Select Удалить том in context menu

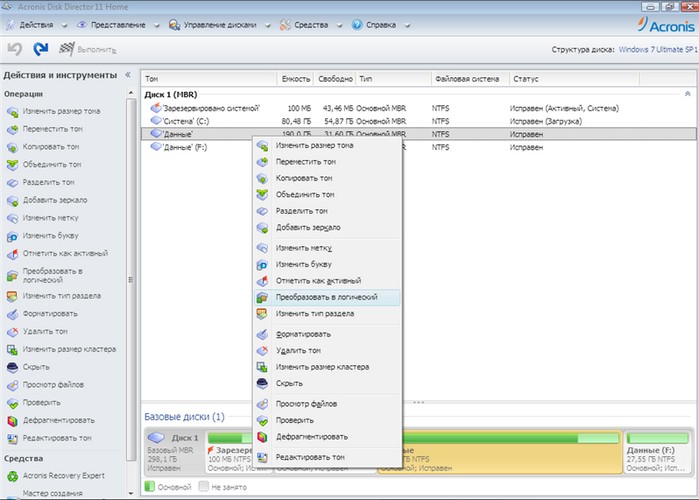click(299, 351)
